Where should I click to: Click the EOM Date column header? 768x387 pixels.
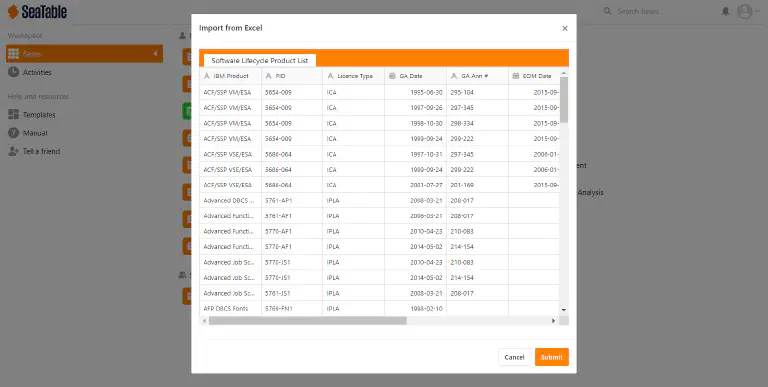click(534, 76)
